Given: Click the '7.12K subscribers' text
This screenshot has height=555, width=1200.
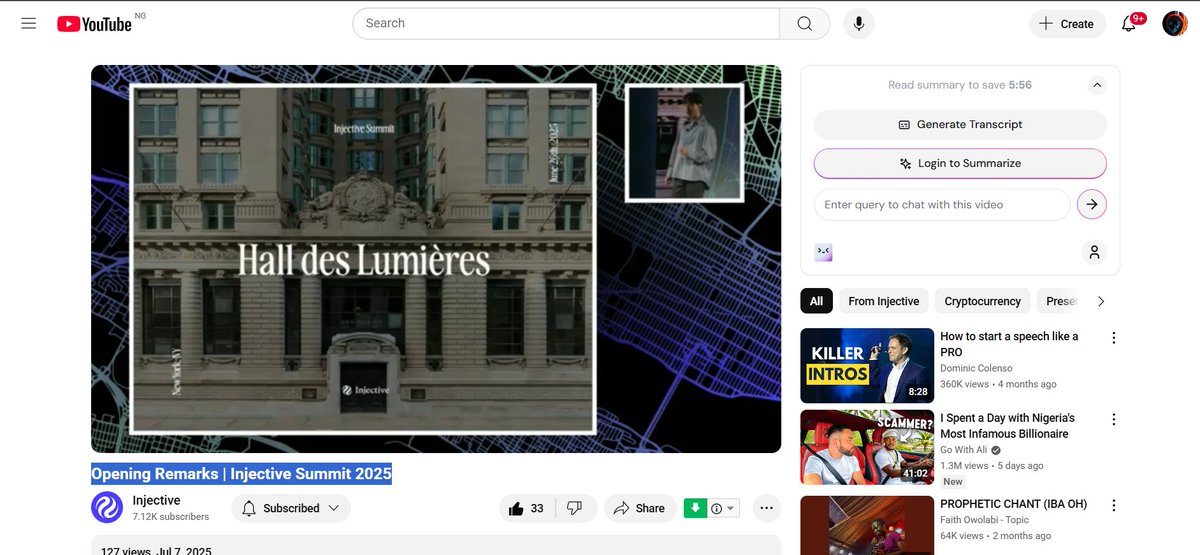Looking at the screenshot, I should click(171, 517).
